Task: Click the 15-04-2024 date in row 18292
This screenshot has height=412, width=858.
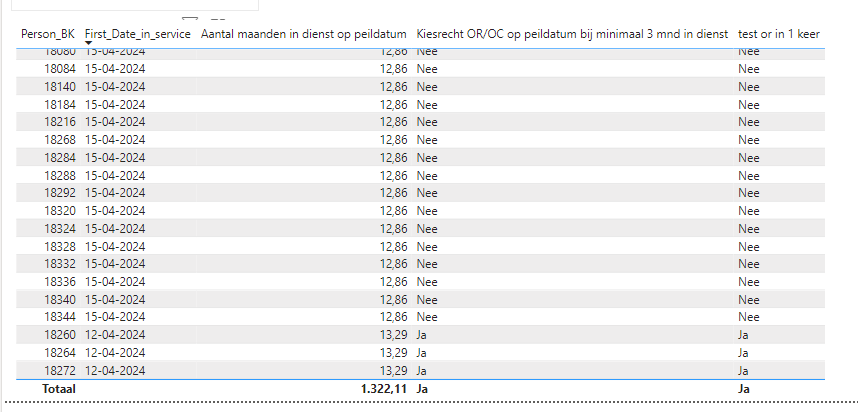Action: pos(115,193)
